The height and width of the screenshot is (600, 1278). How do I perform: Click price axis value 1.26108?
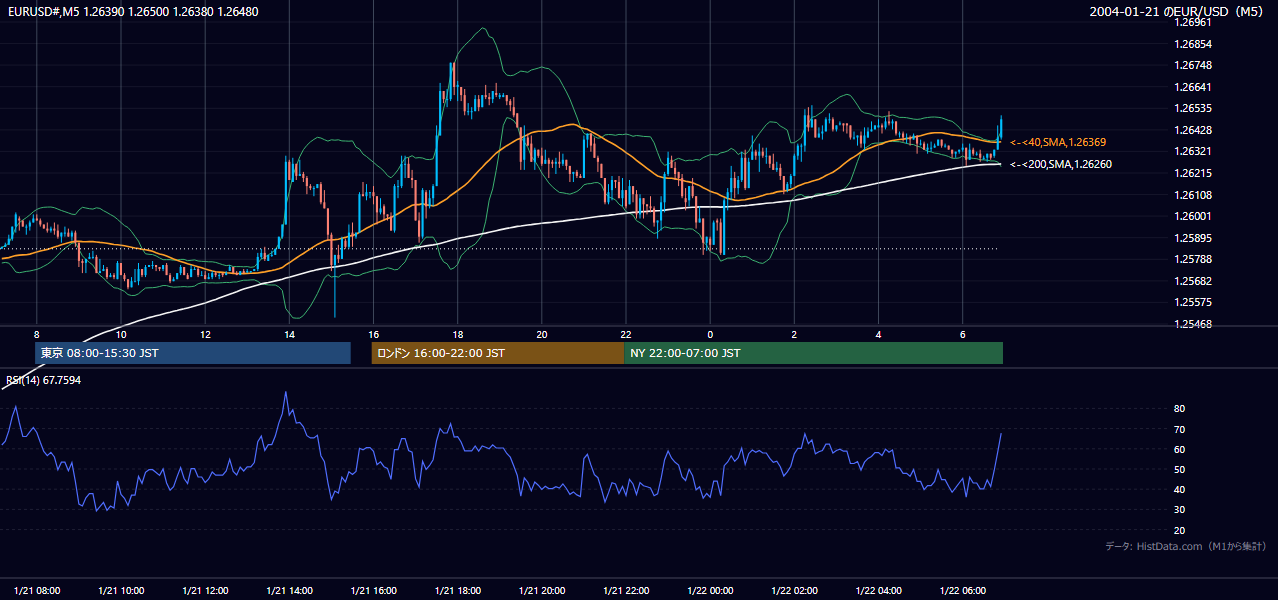click(x=1194, y=195)
